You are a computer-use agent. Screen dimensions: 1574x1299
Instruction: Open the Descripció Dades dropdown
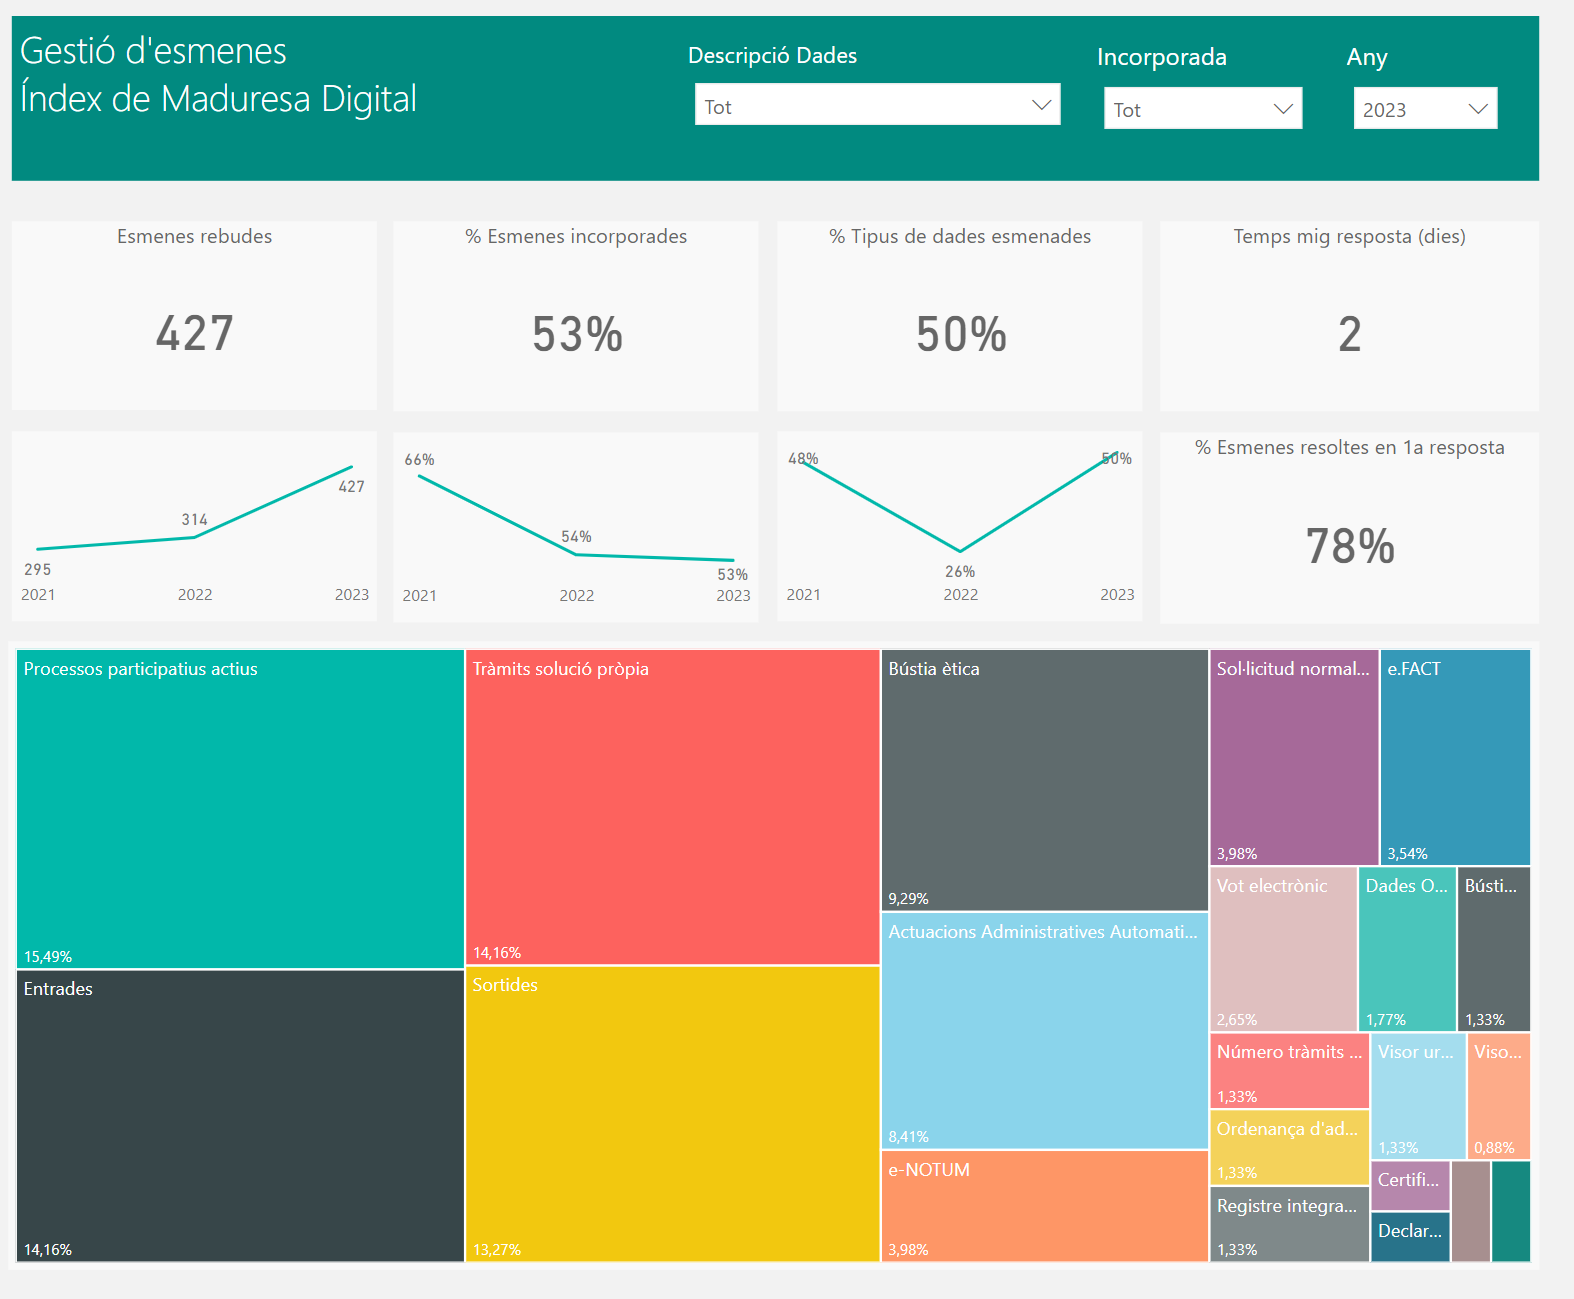(877, 105)
